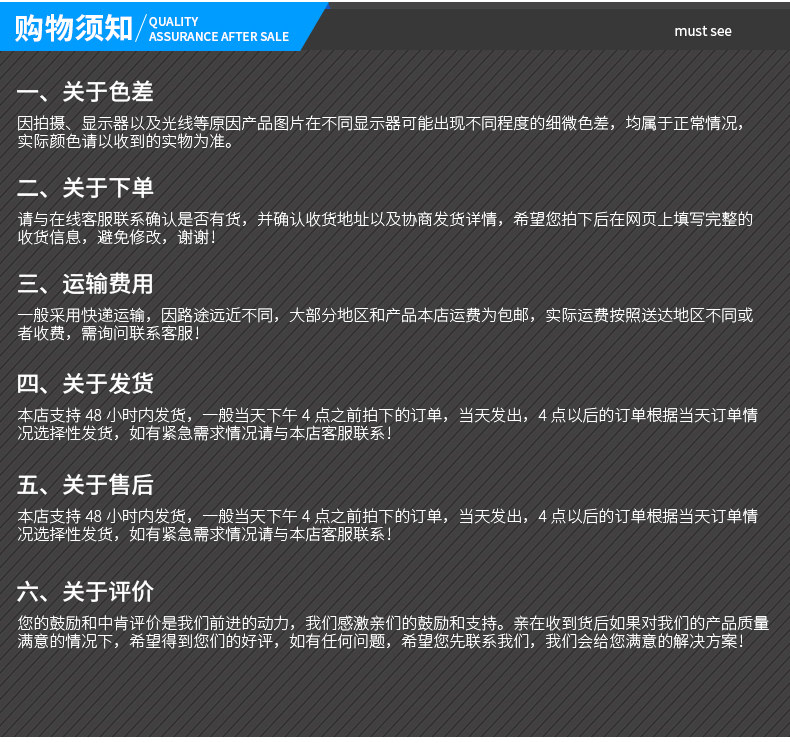Click the paragraph starting 因拍摄、显示器以及光线
The image size is (790, 743).
381,132
